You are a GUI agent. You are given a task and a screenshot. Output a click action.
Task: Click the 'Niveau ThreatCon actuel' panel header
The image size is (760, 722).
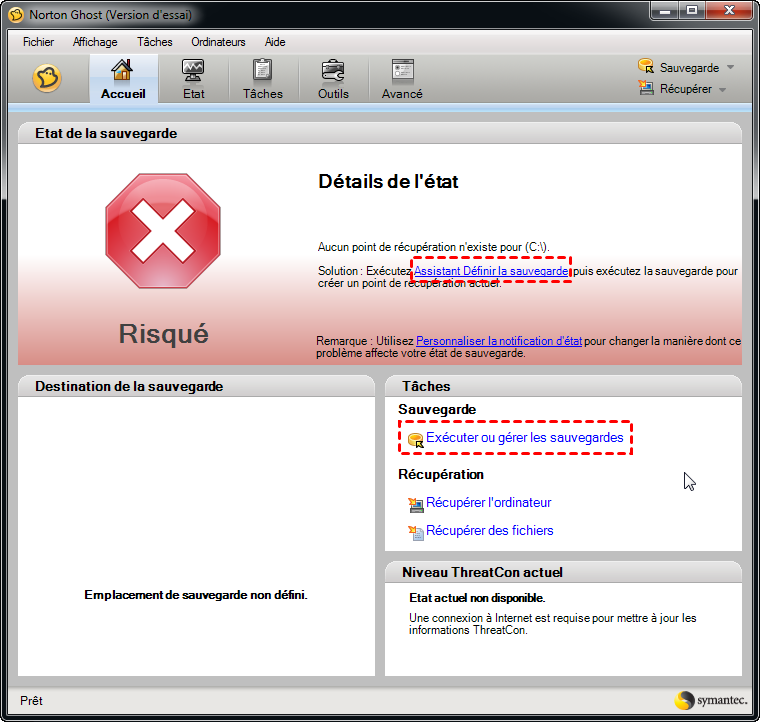pos(563,572)
